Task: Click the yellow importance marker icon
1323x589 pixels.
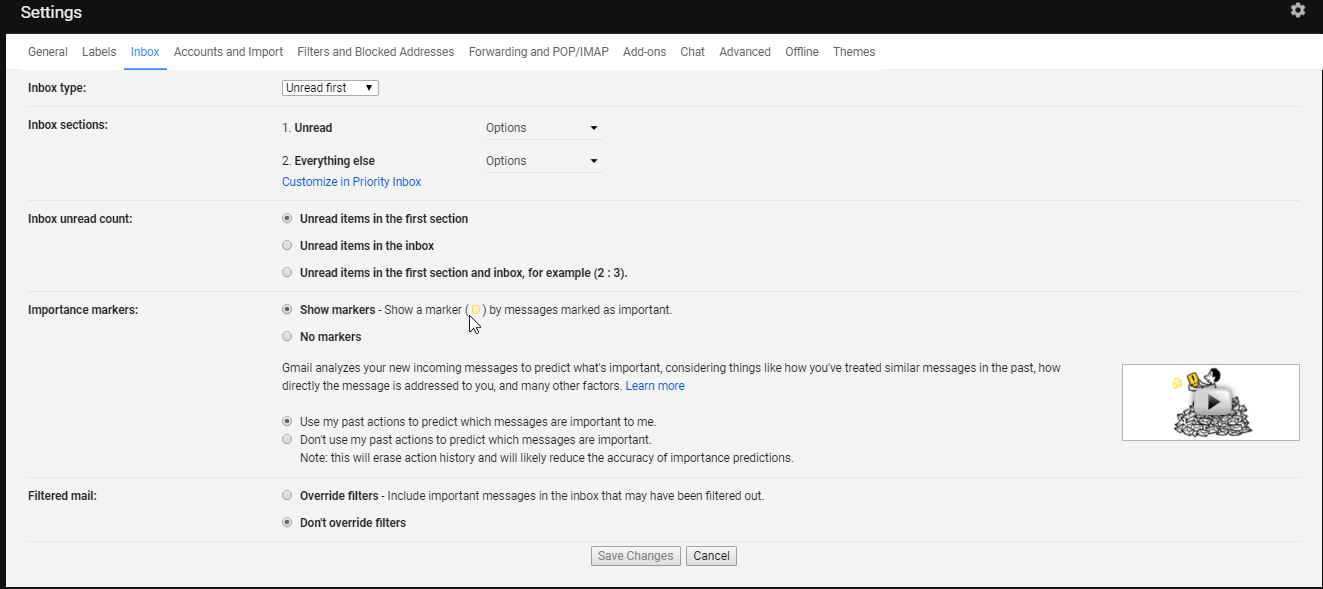Action: pyautogui.click(x=476, y=310)
